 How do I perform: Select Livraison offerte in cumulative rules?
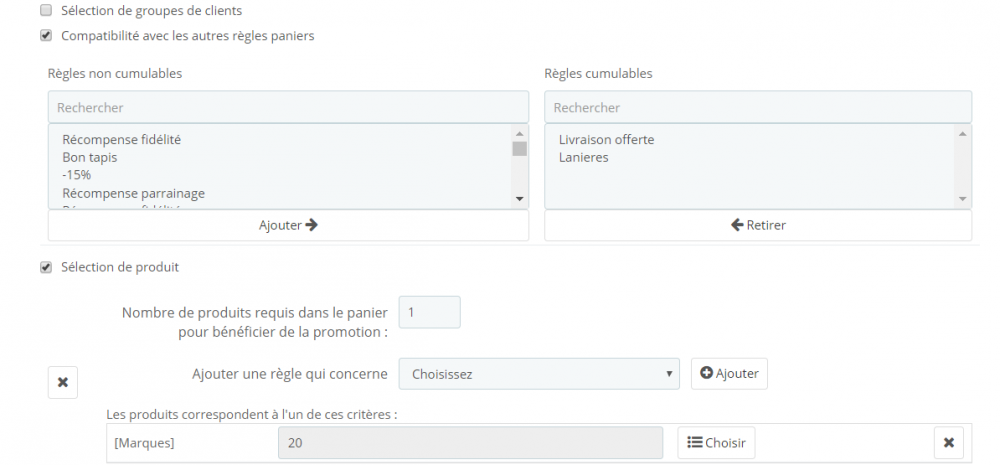606,140
